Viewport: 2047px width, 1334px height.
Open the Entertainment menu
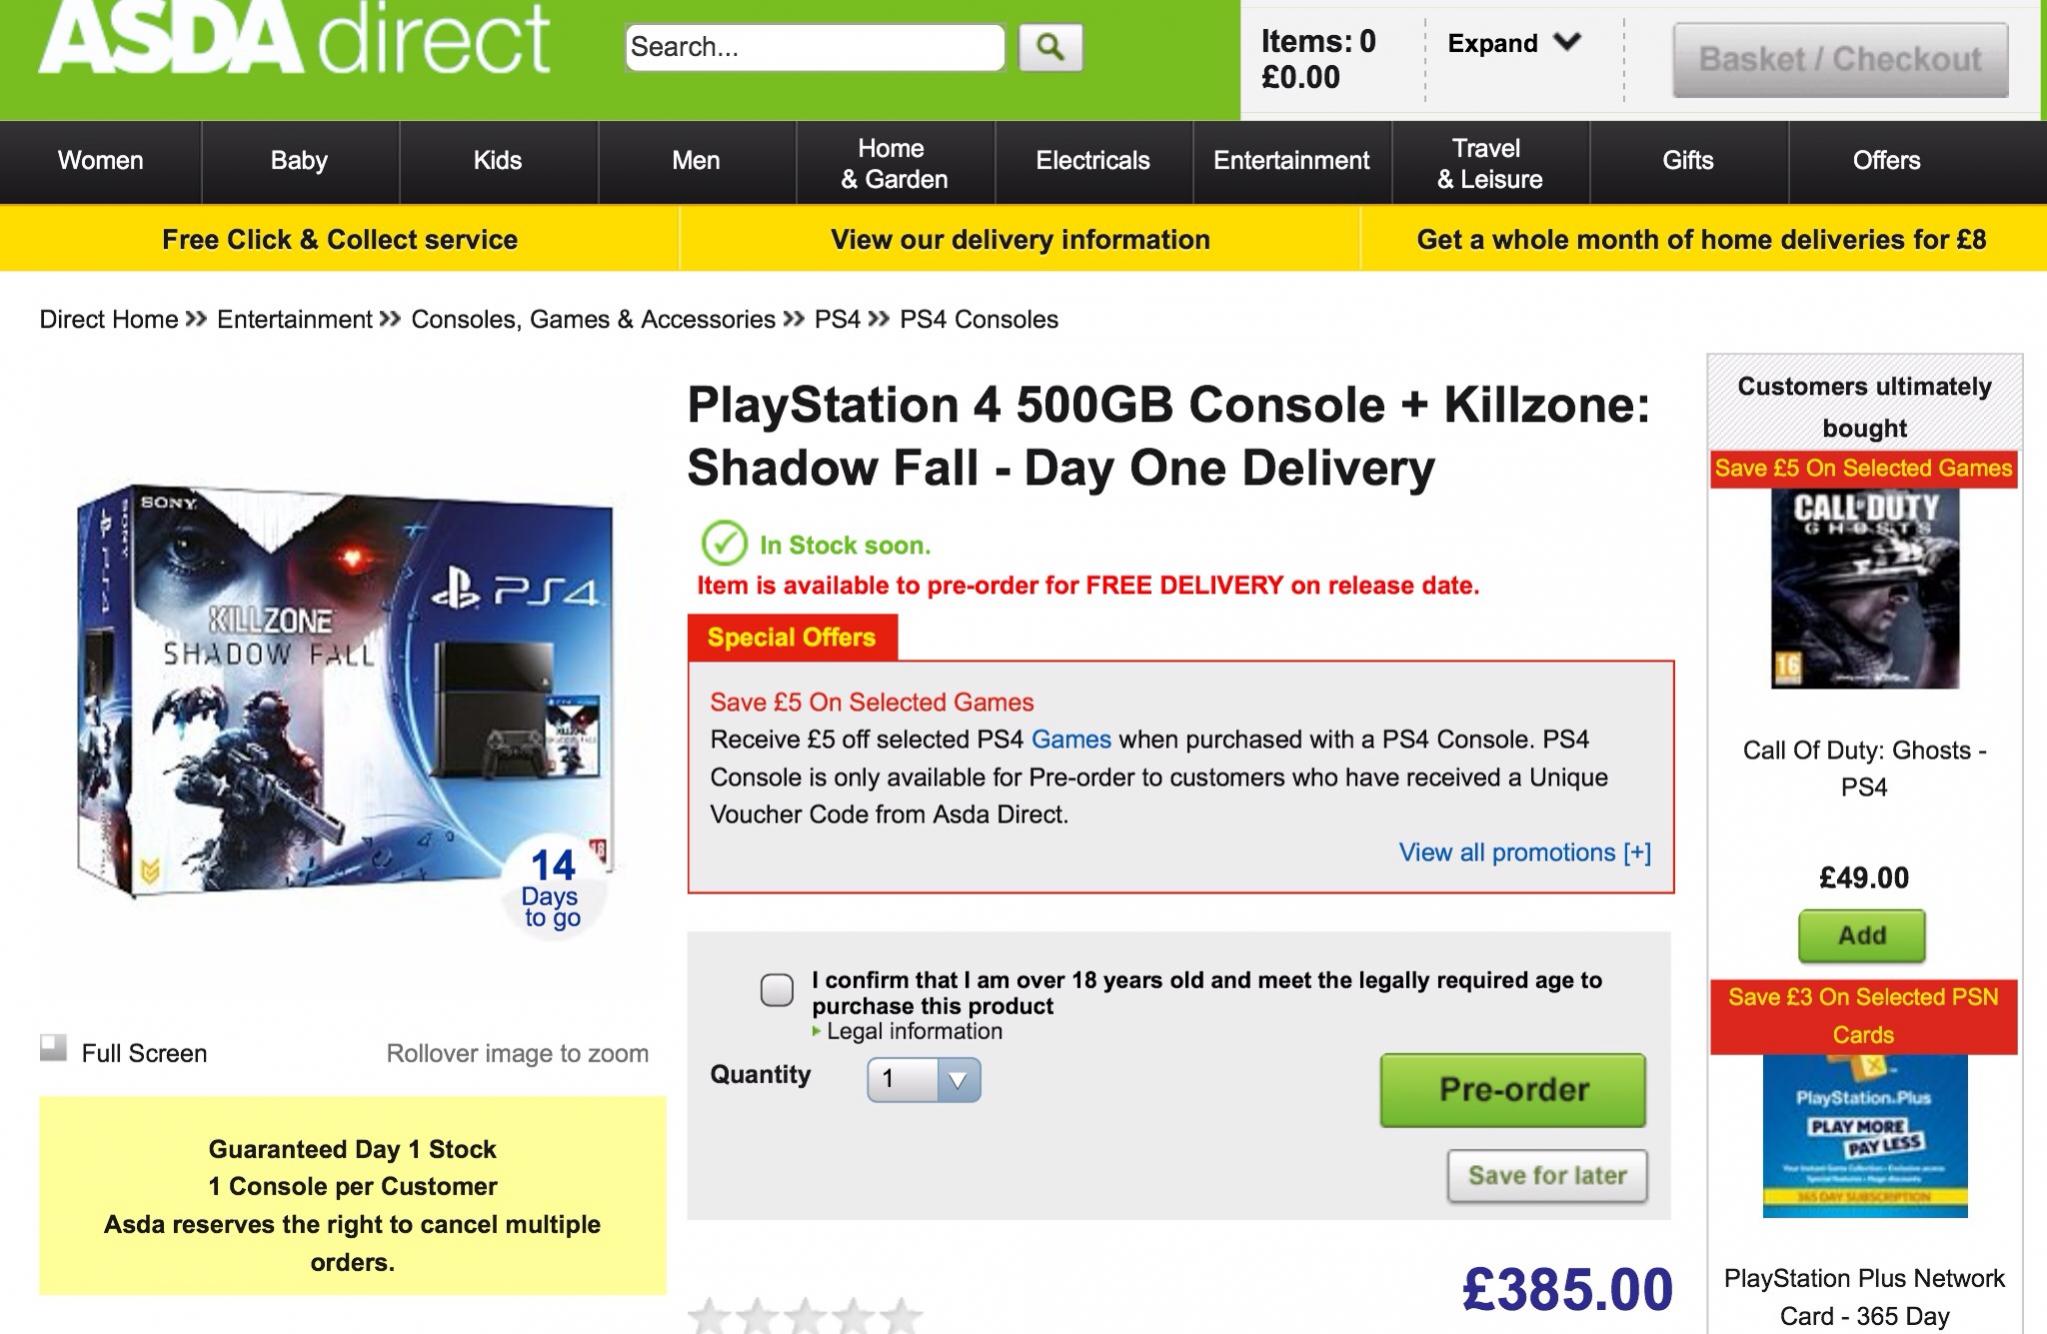tap(1291, 161)
